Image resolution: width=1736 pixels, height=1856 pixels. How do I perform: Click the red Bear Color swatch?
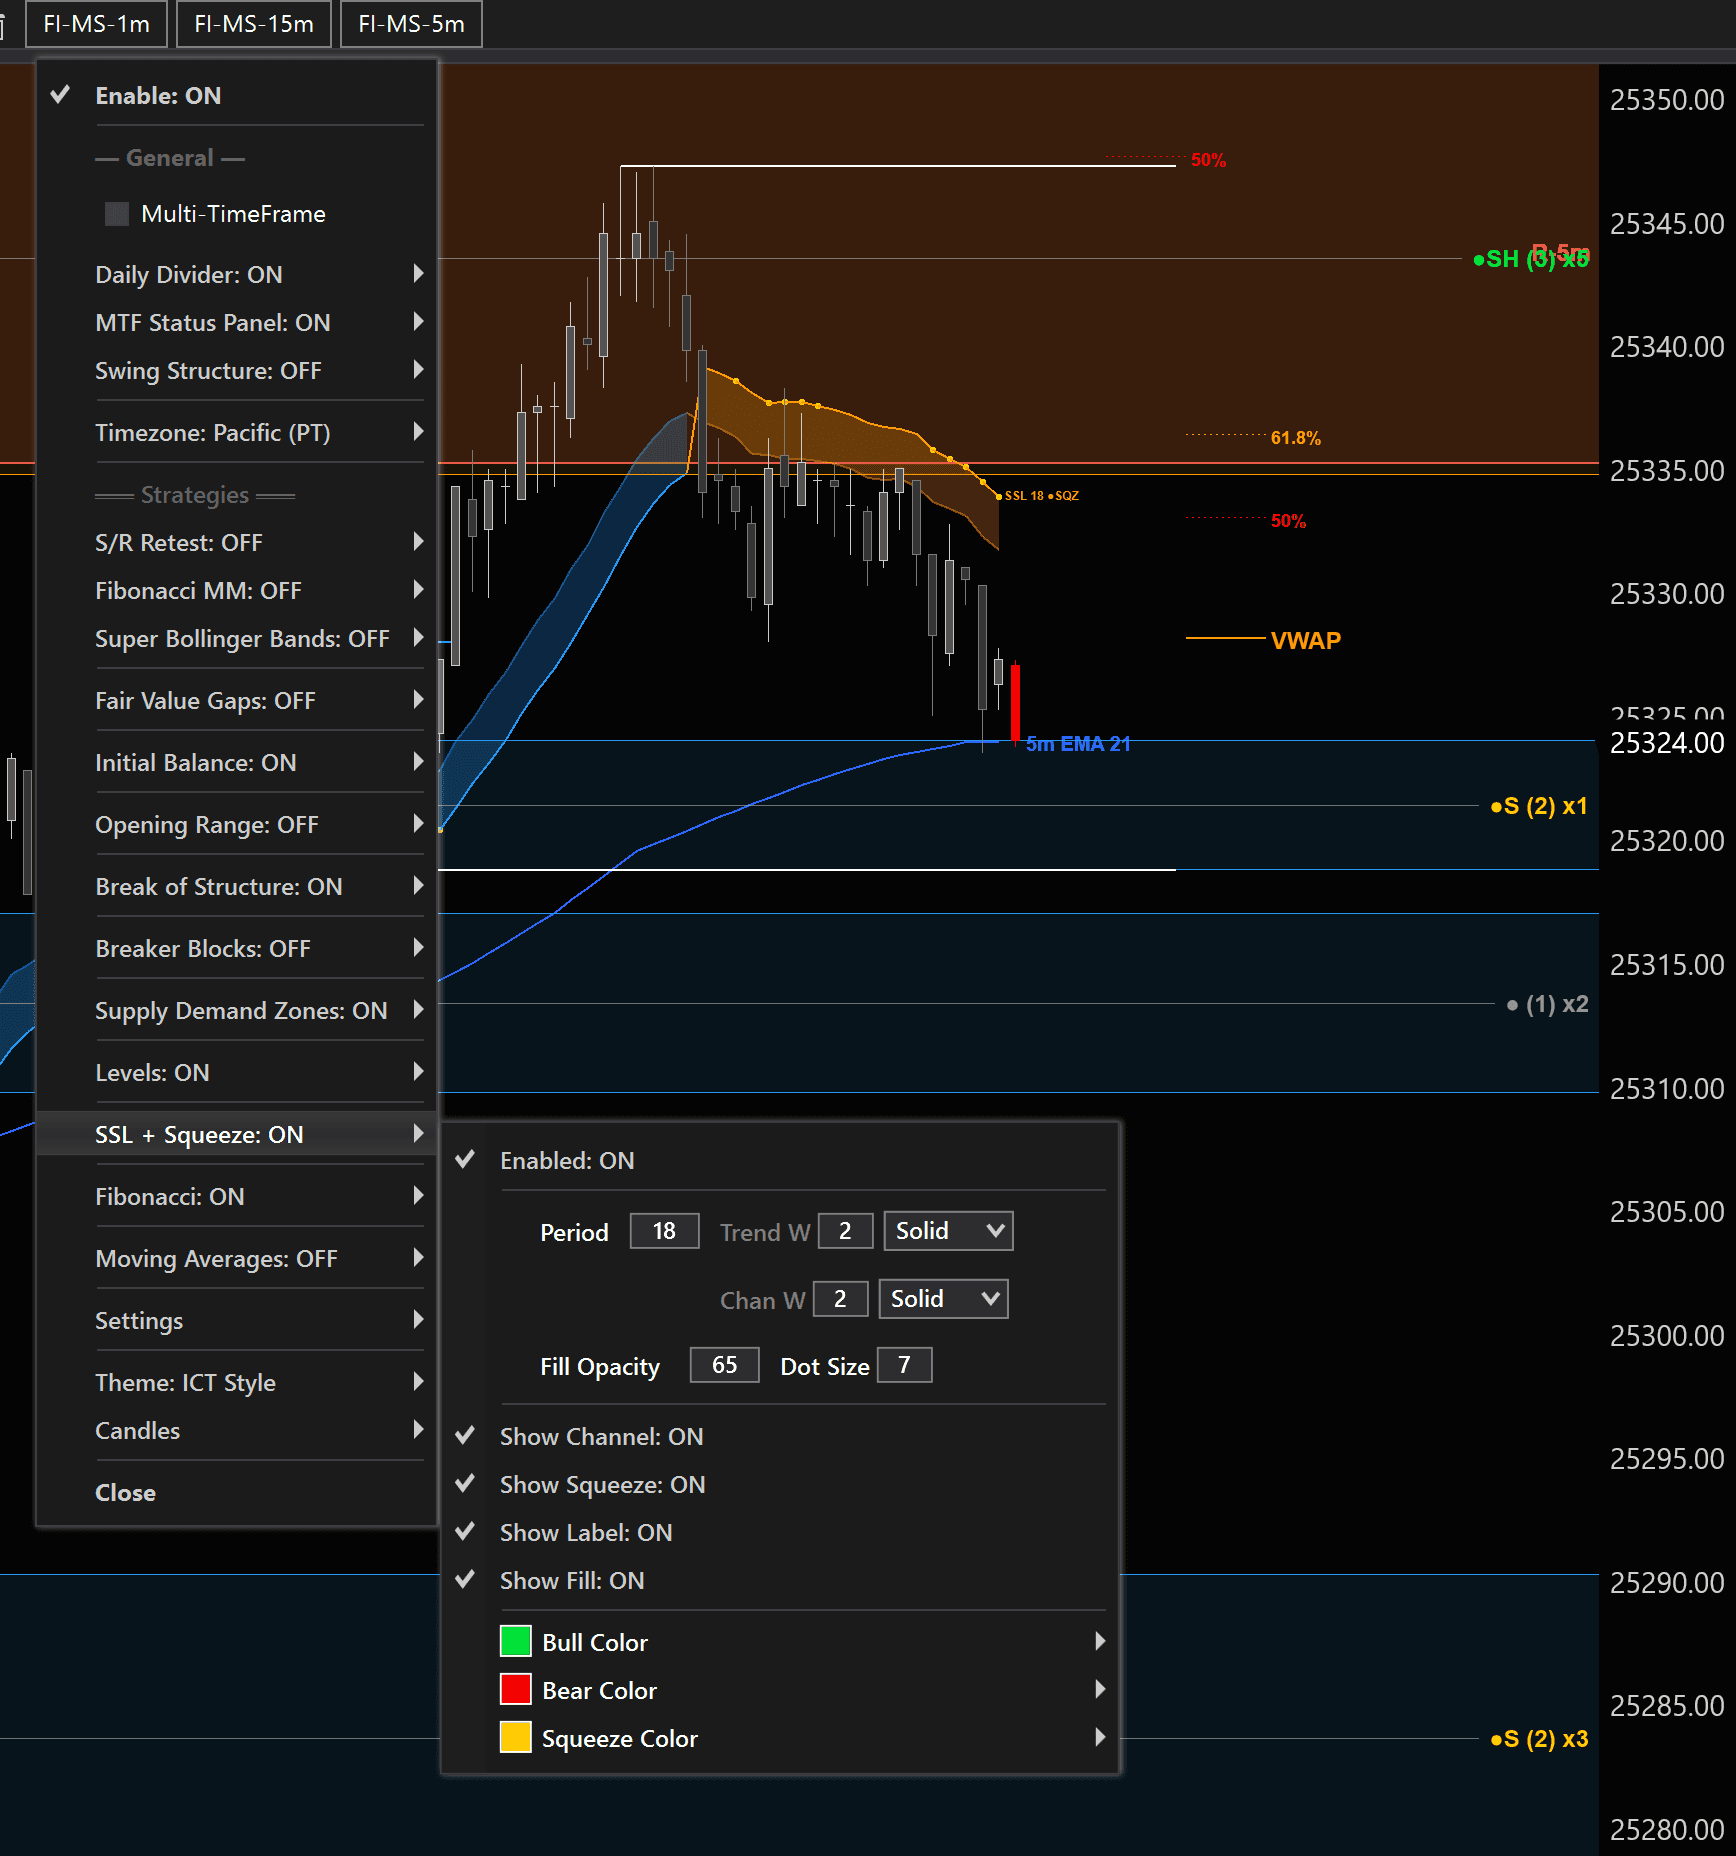(x=515, y=1690)
